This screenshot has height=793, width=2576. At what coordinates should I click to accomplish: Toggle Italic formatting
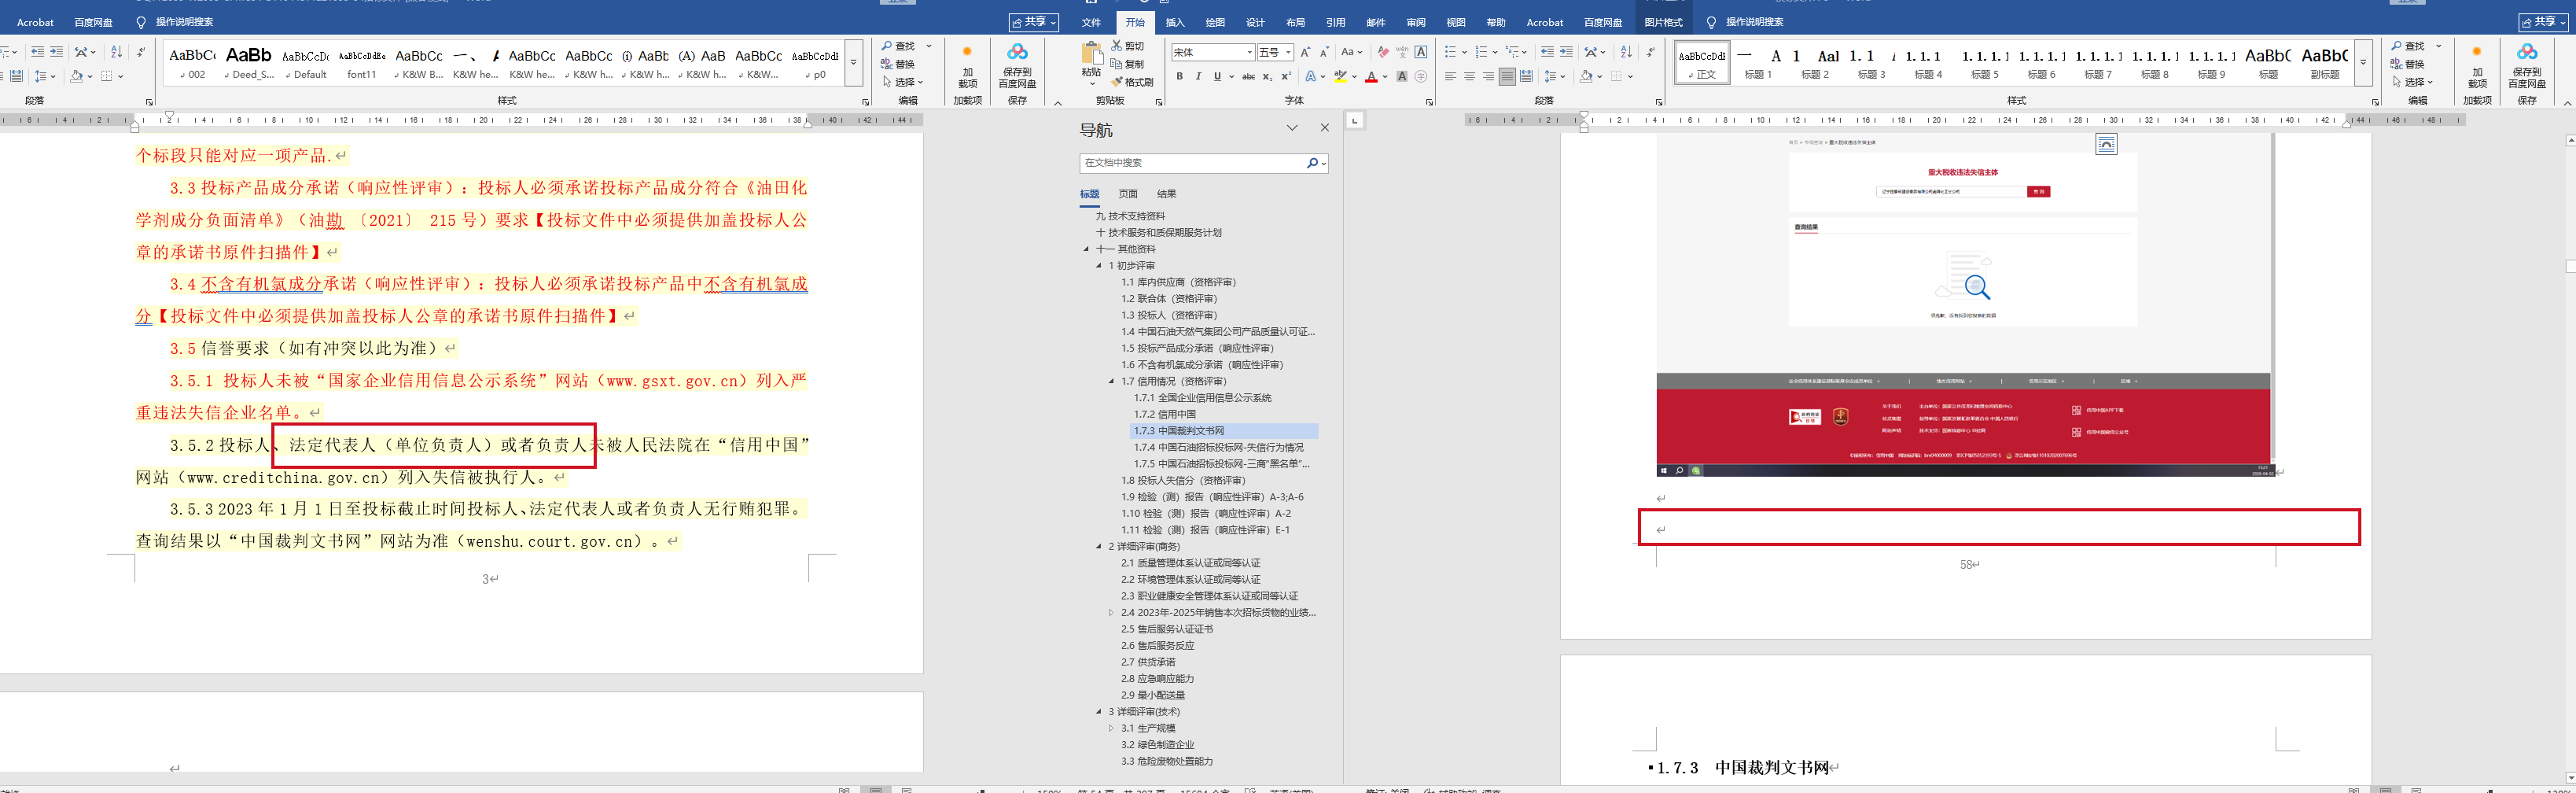(1198, 76)
